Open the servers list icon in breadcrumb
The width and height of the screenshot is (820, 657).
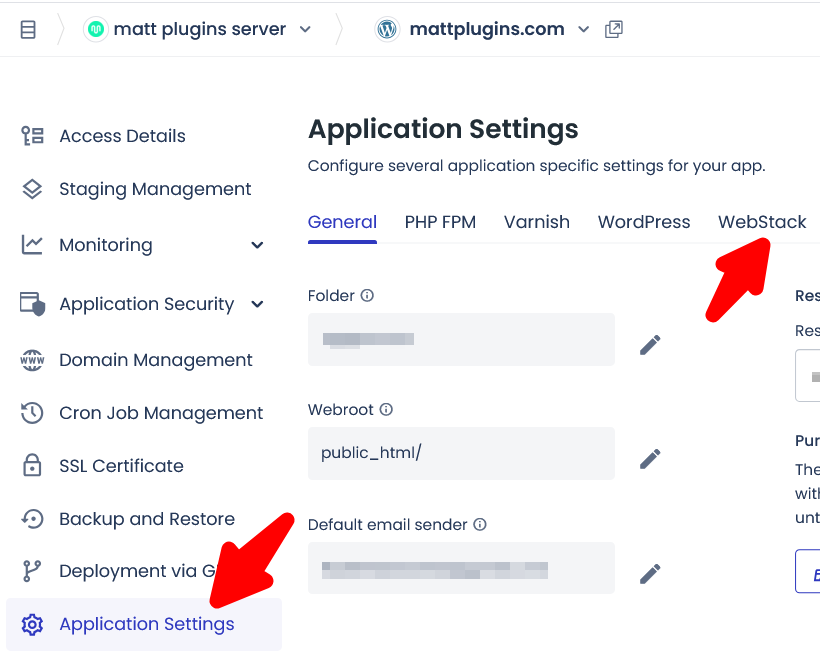(28, 30)
